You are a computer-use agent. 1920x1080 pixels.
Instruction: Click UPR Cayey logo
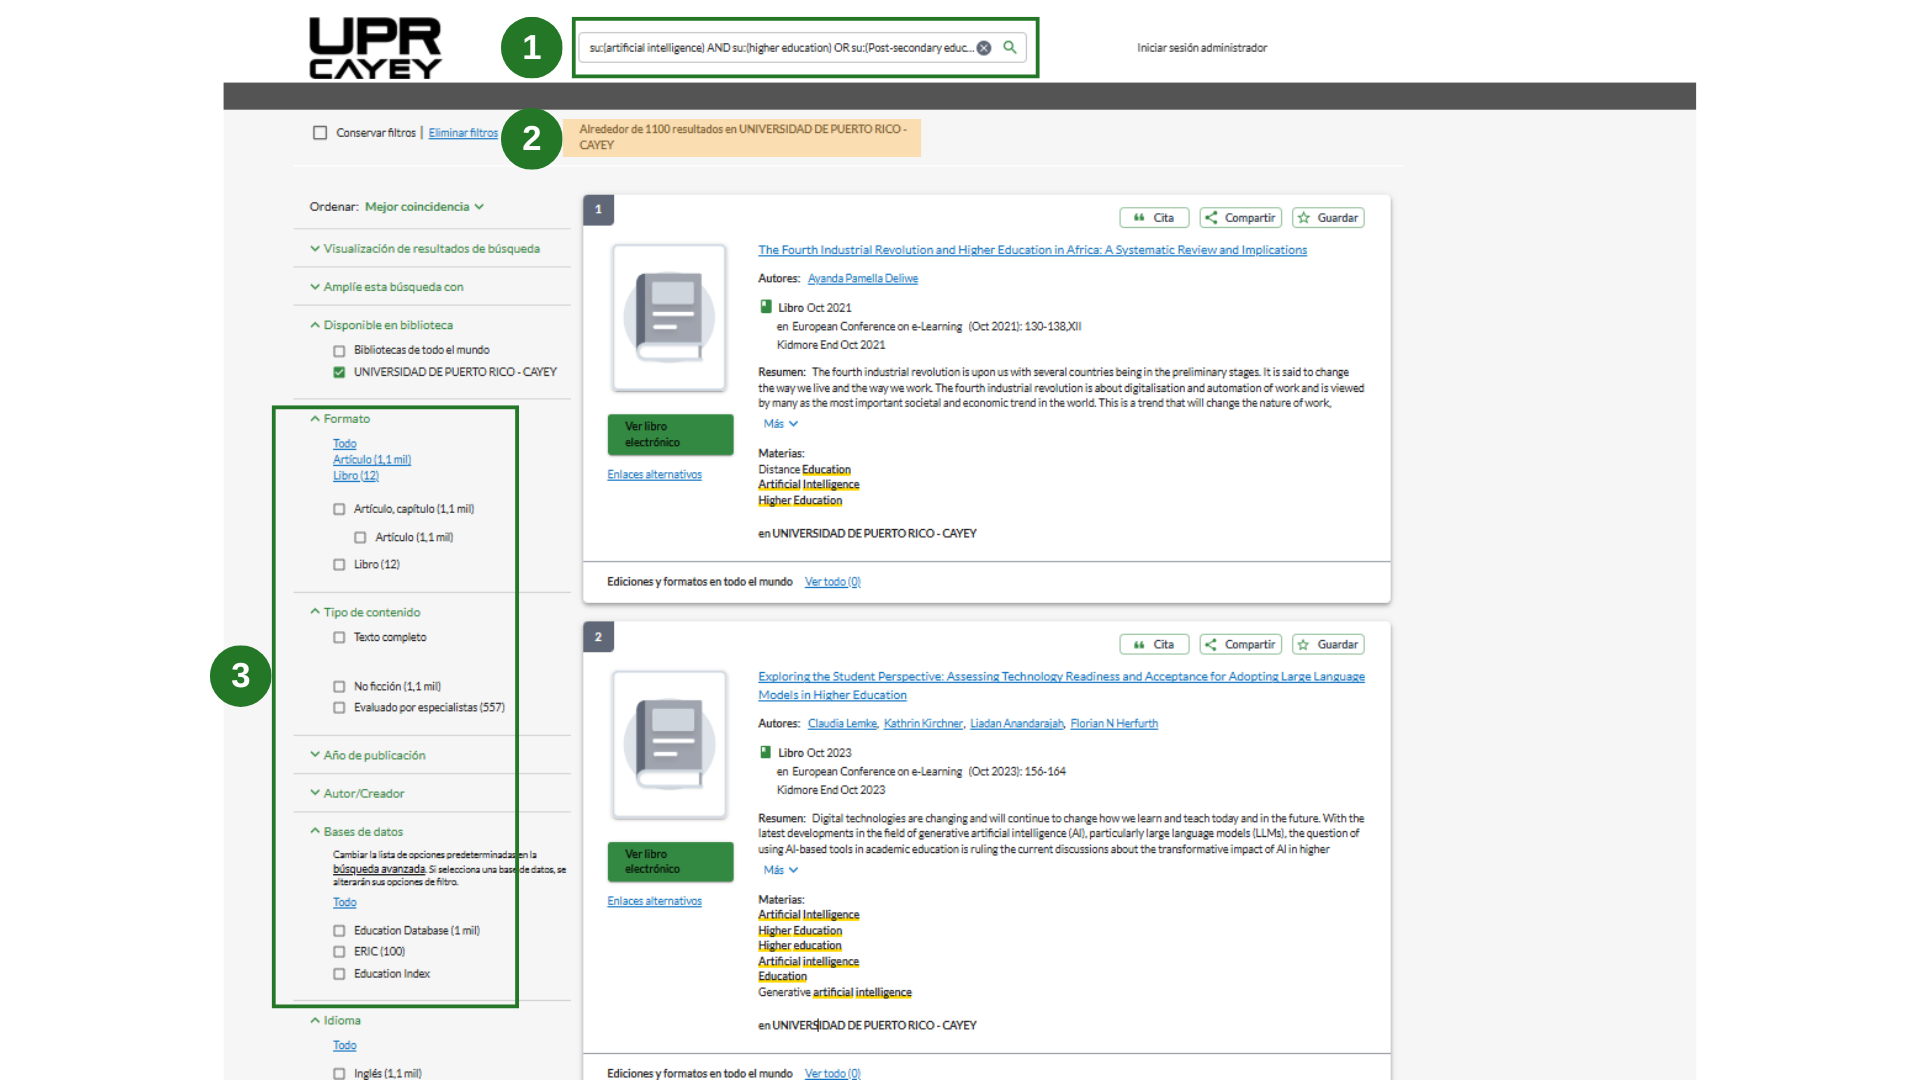point(375,48)
